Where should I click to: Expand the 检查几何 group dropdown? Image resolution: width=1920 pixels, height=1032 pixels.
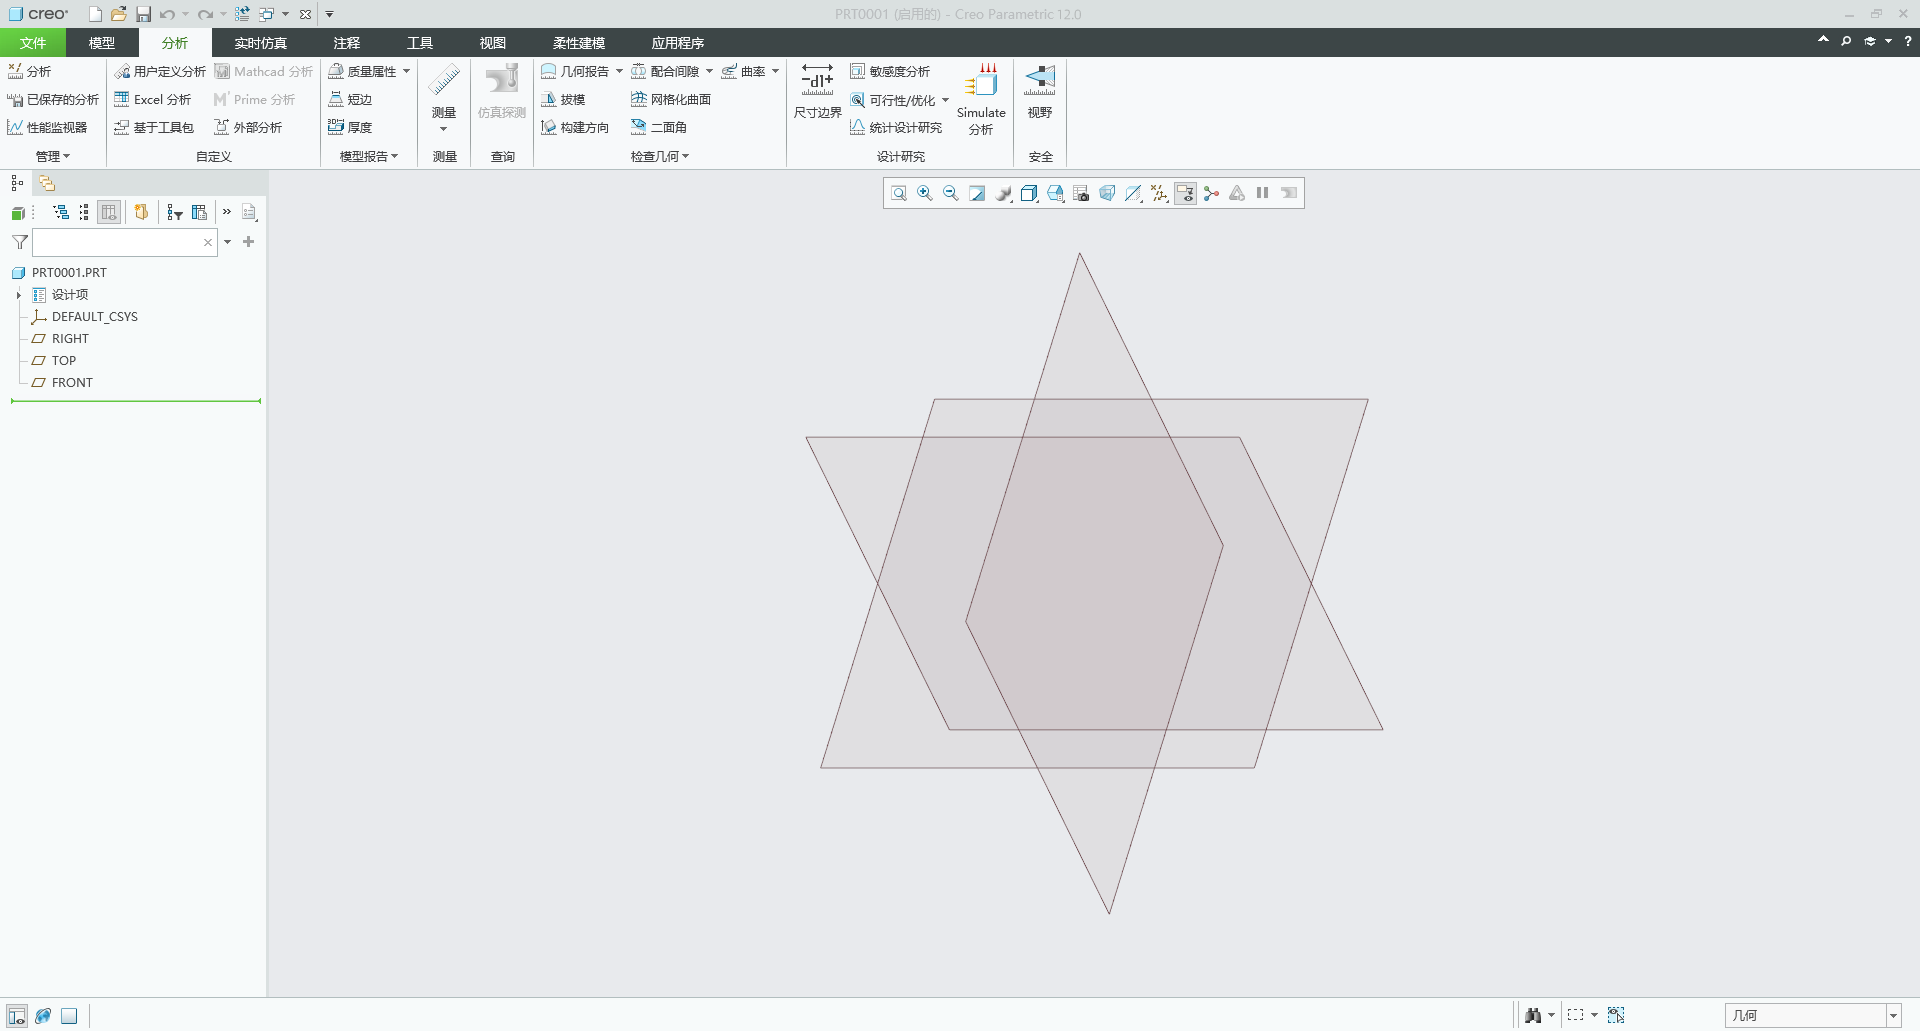pyautogui.click(x=660, y=157)
